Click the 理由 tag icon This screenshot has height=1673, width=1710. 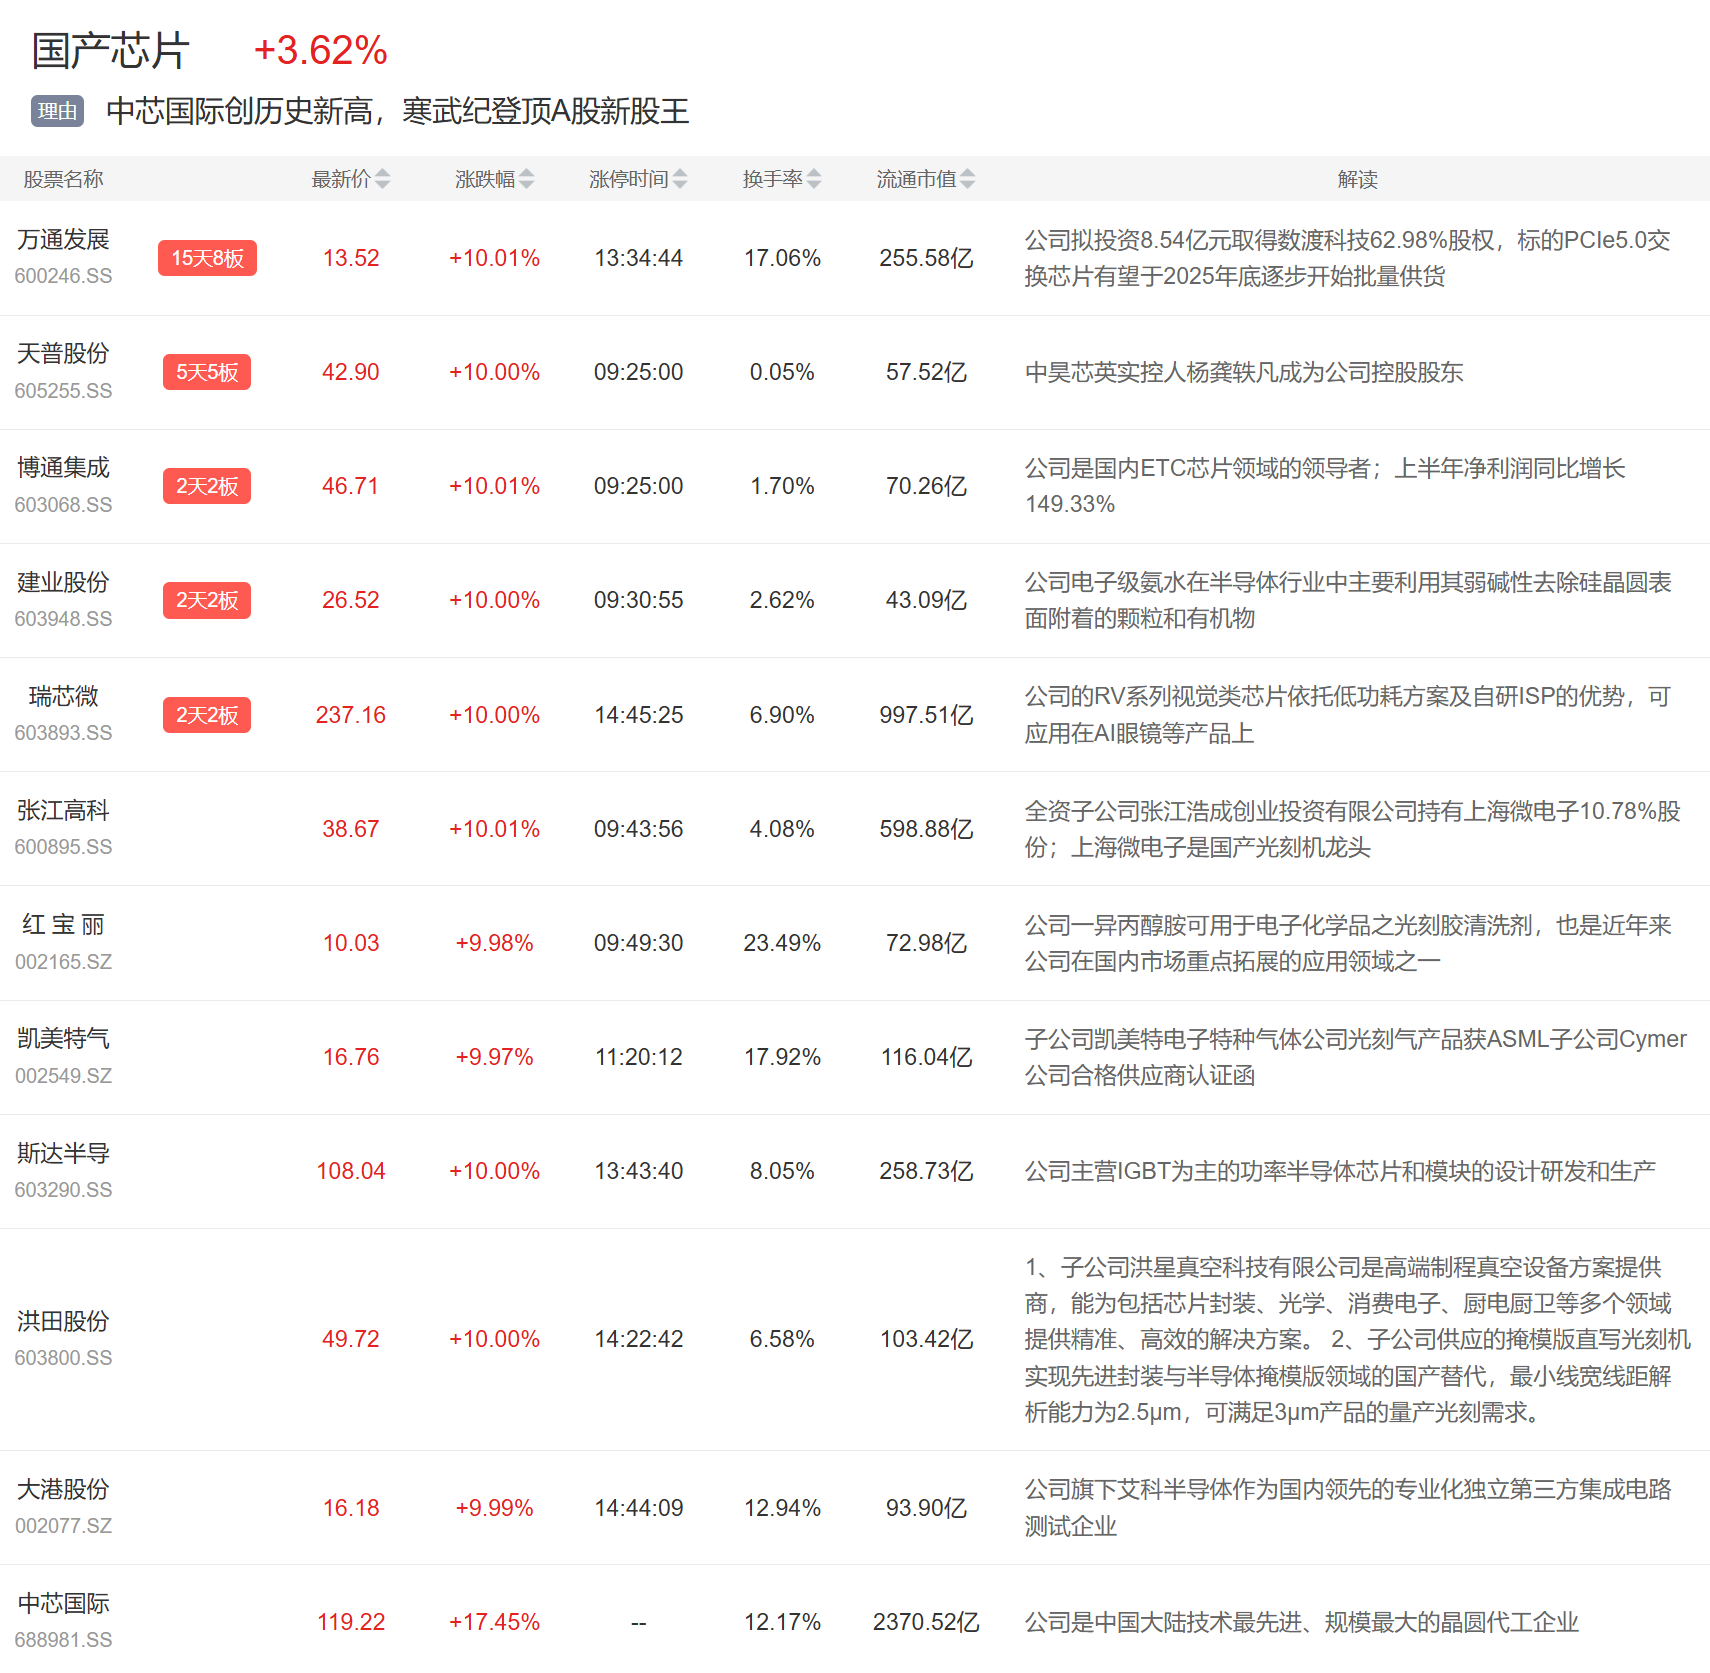(x=57, y=111)
